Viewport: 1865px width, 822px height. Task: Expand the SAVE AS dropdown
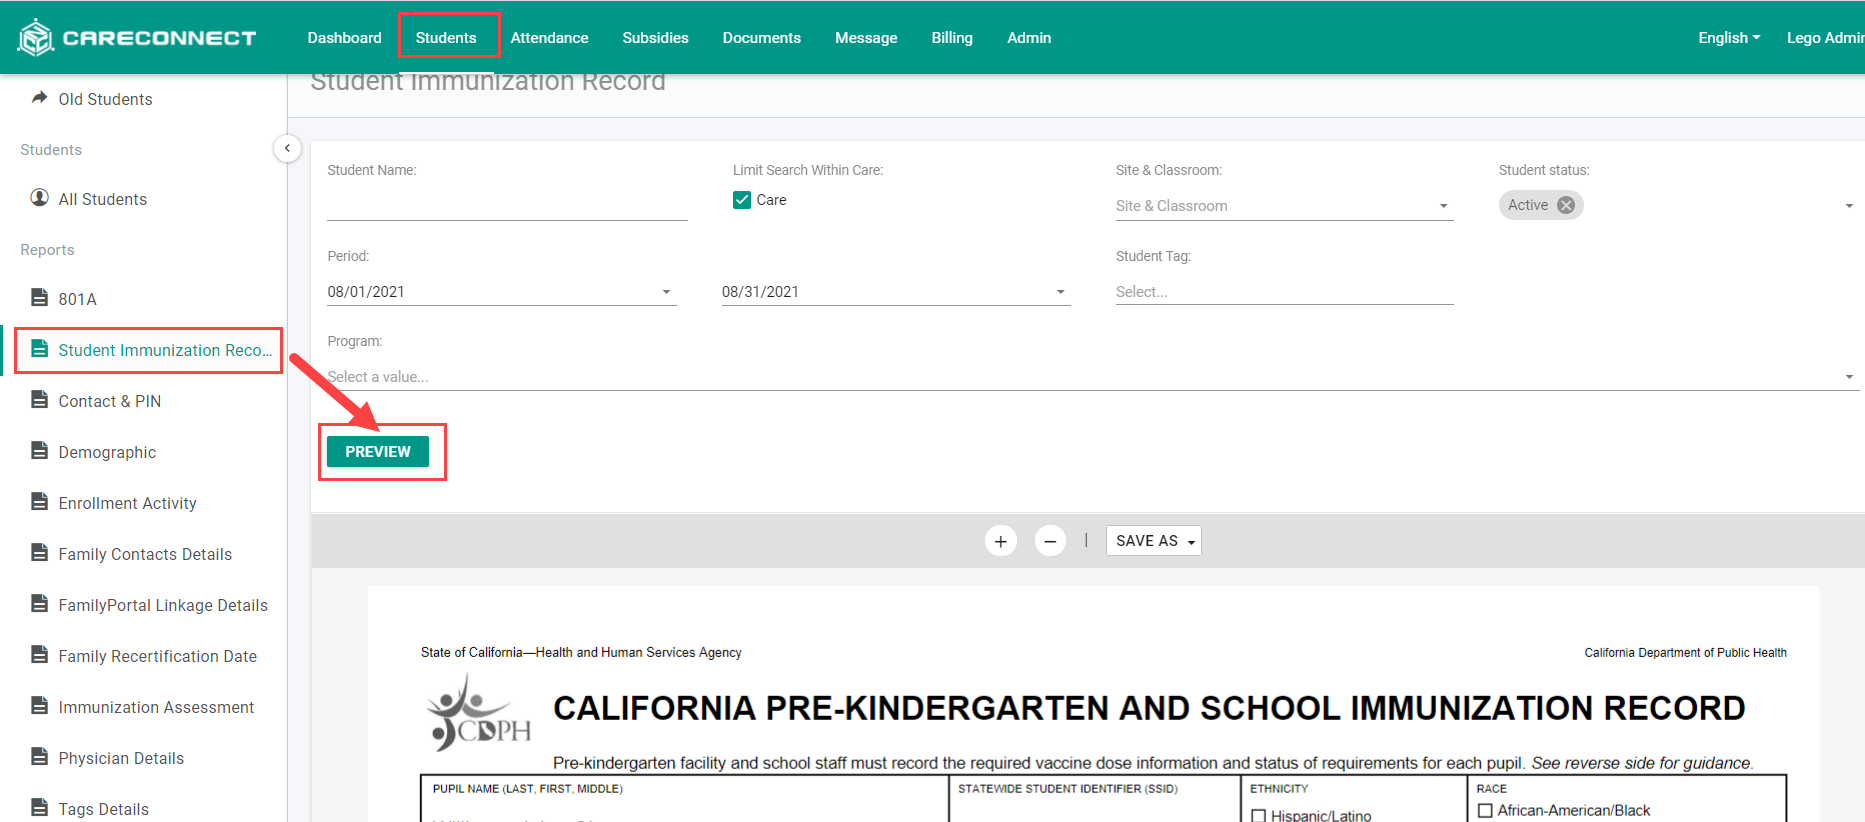[x=1153, y=541]
